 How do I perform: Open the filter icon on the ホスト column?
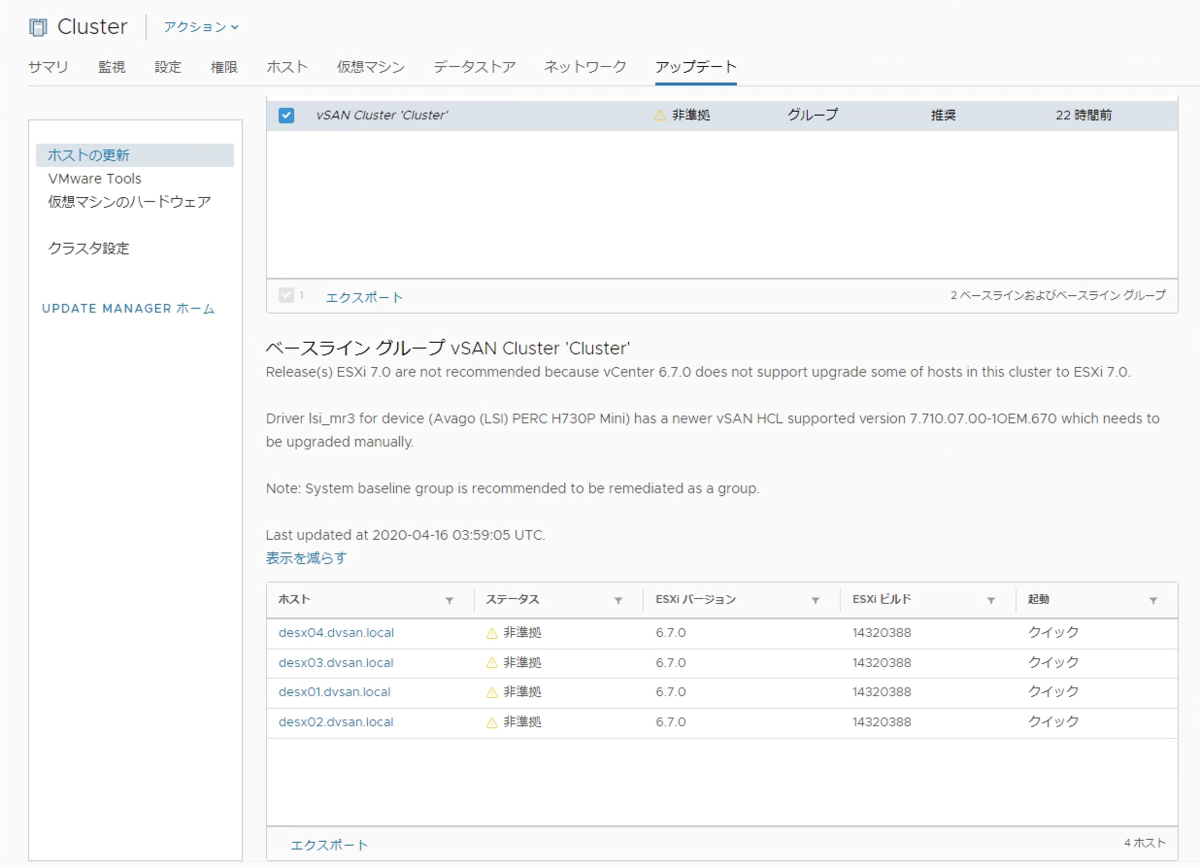point(448,601)
